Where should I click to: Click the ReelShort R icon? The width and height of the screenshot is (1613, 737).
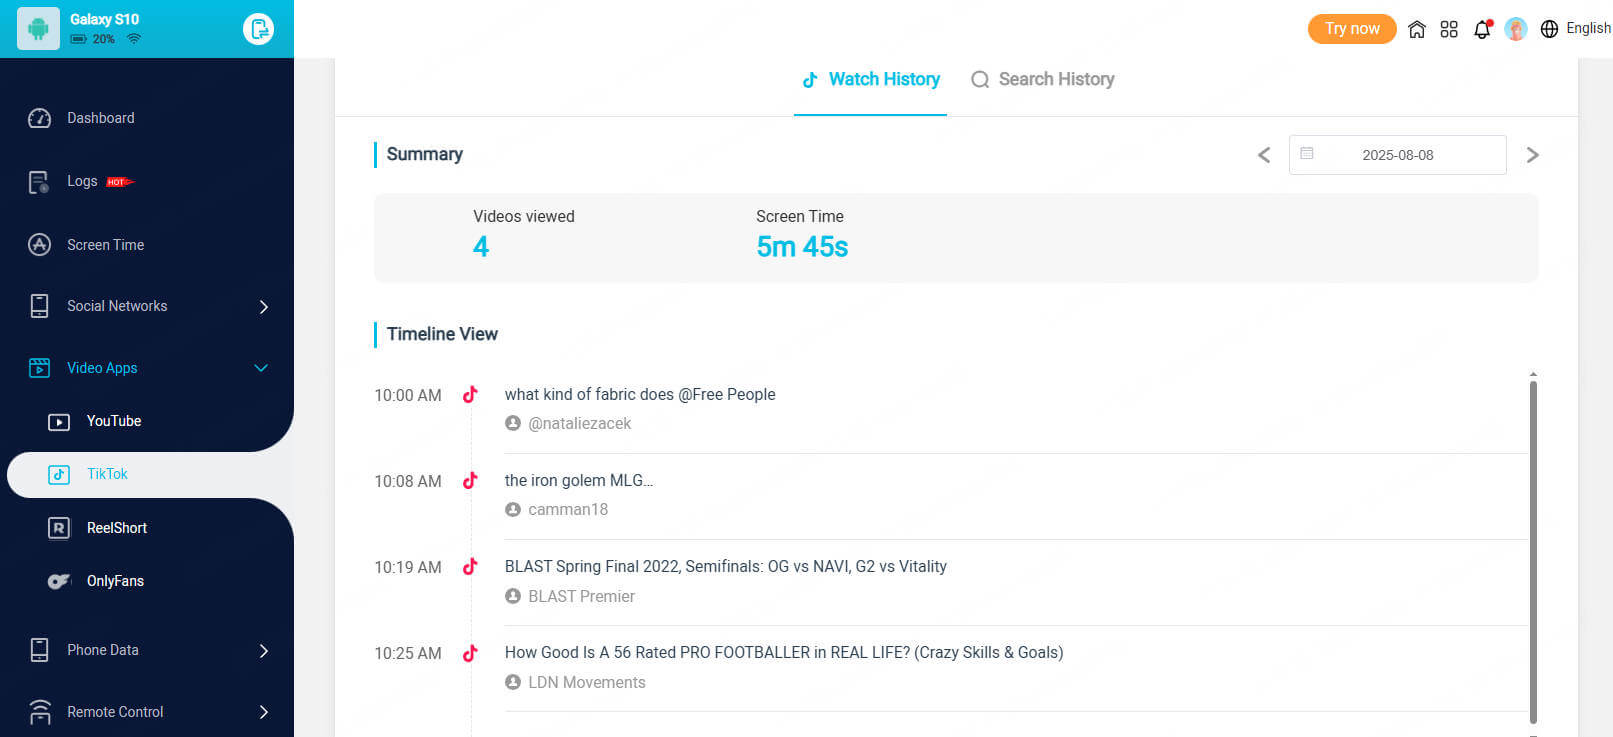point(59,528)
